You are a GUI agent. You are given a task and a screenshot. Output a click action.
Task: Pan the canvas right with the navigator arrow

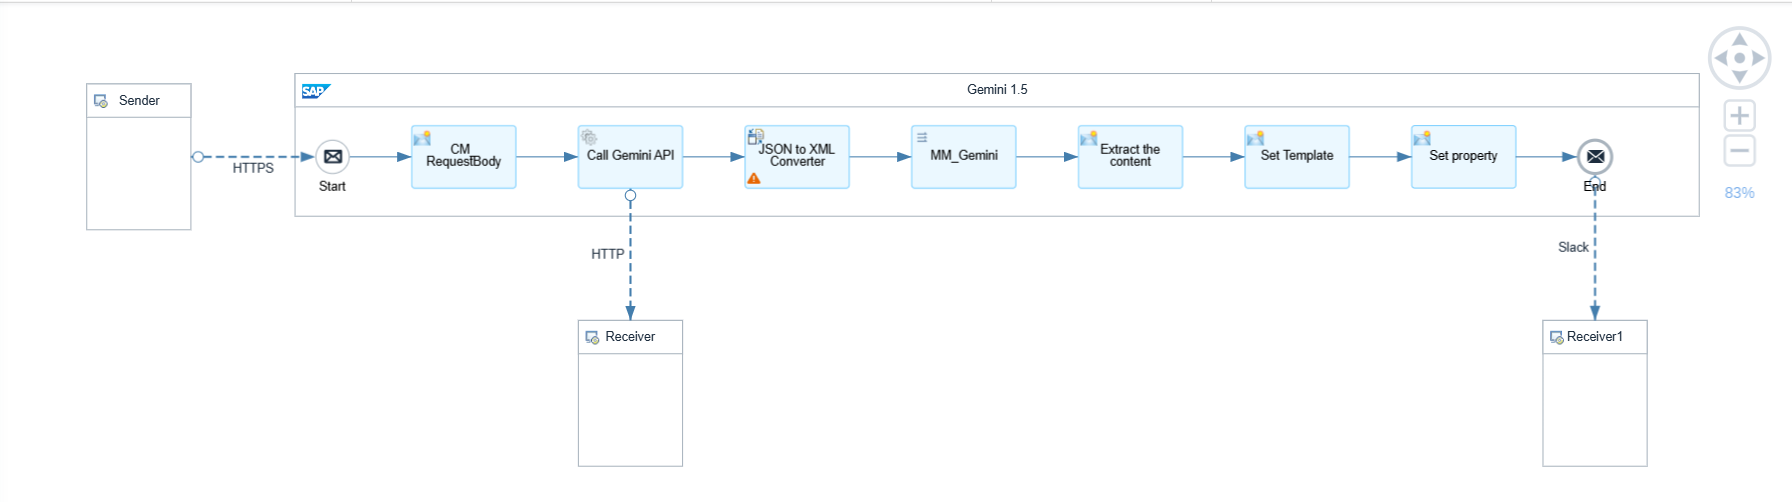[x=1759, y=58]
